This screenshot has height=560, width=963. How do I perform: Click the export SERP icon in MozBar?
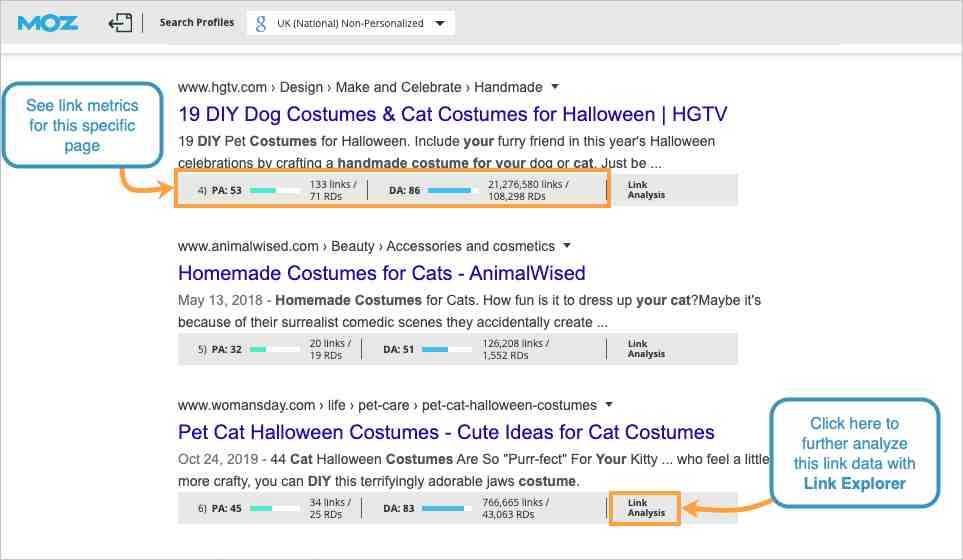[x=120, y=23]
